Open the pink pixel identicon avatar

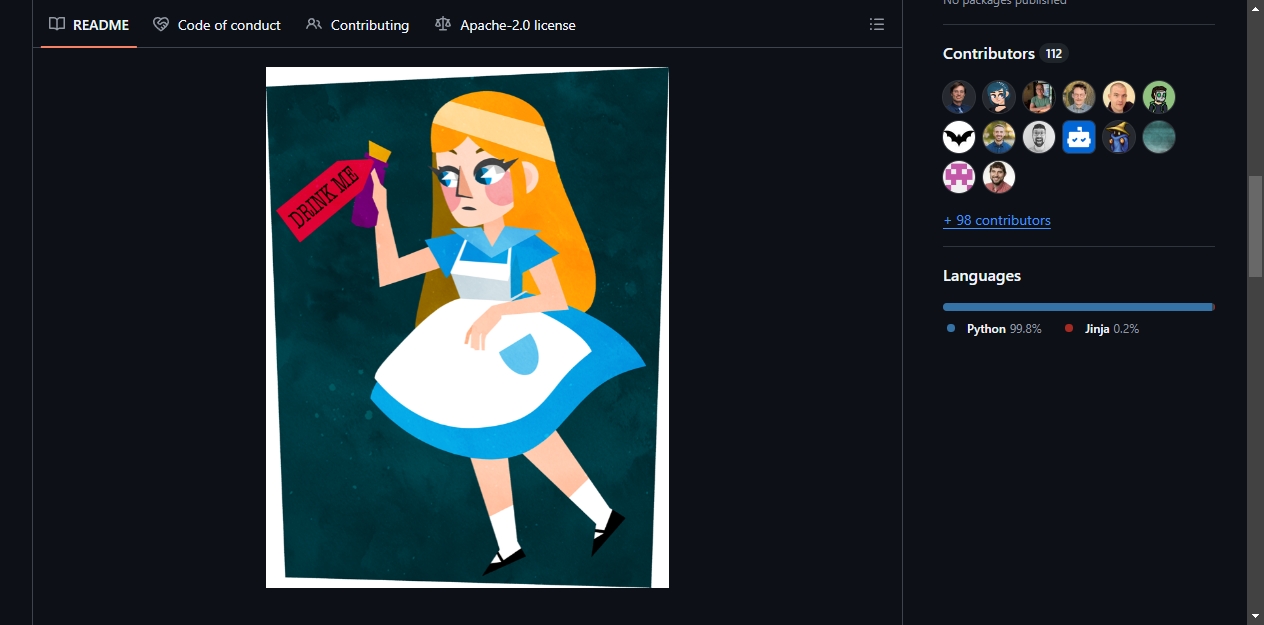click(959, 177)
